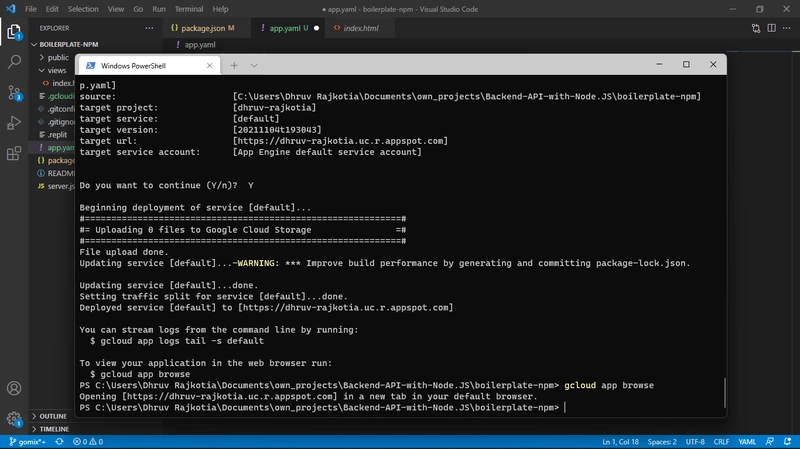Open the File menu
800x449 pixels.
(31, 9)
